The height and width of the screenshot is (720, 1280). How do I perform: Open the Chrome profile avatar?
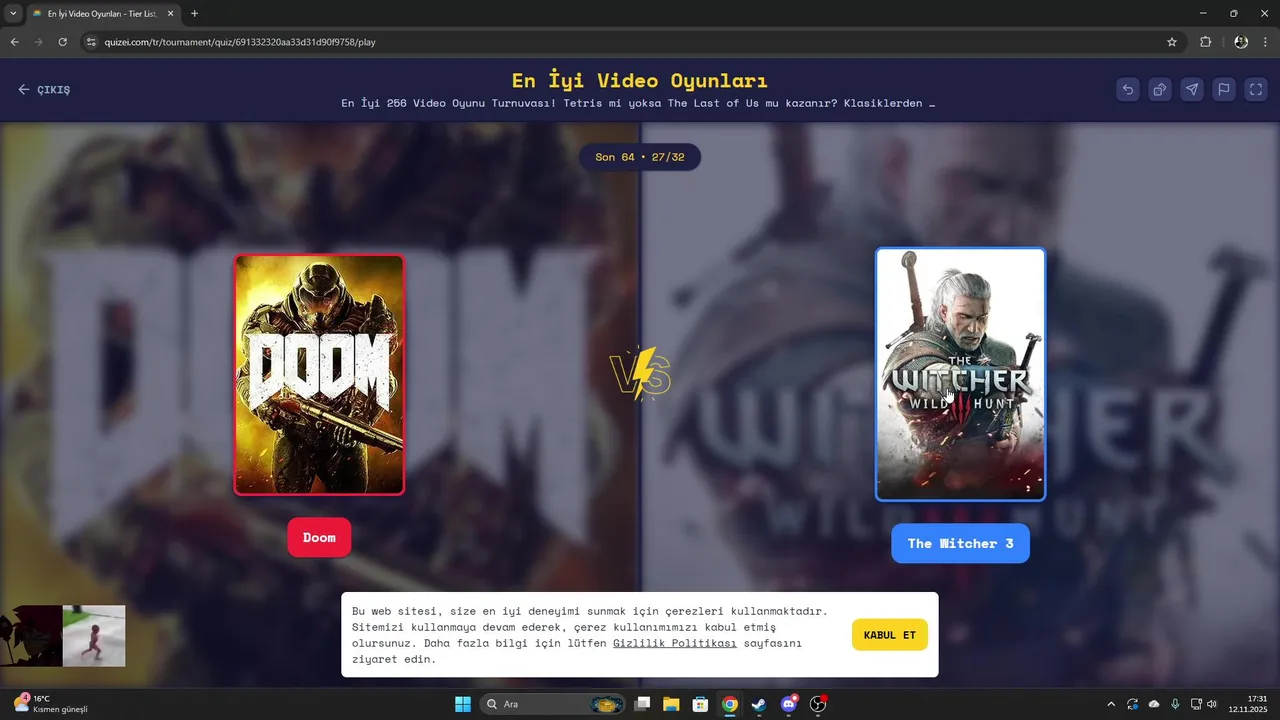(x=1241, y=42)
